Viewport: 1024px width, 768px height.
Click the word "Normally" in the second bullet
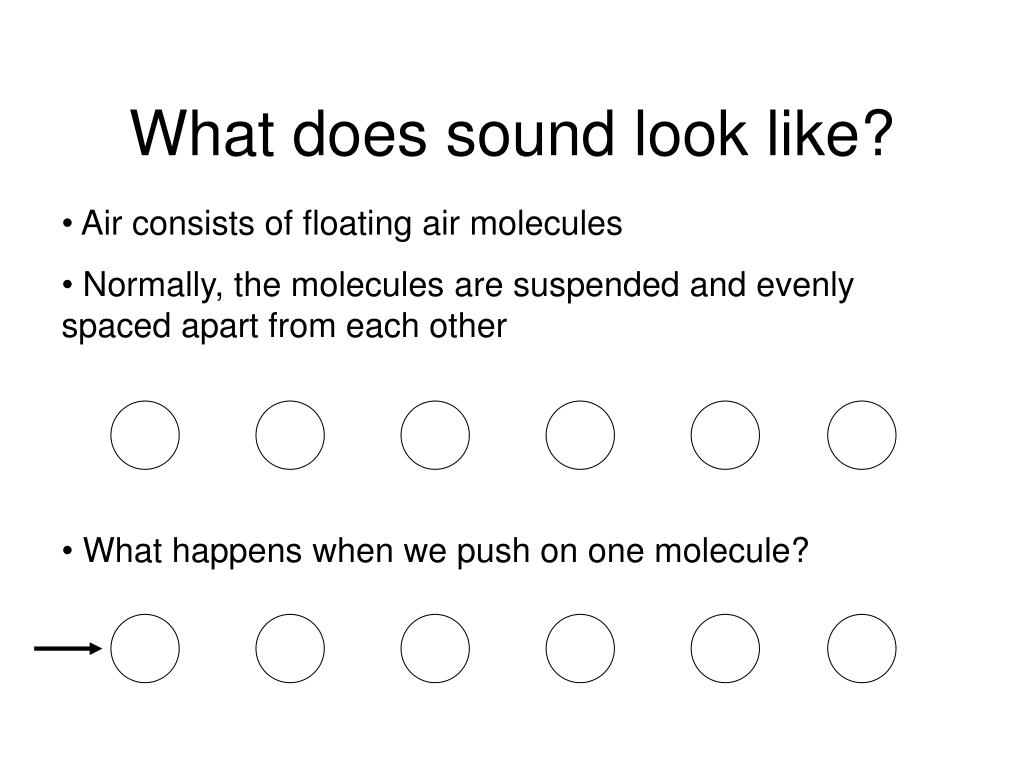pyautogui.click(x=150, y=286)
